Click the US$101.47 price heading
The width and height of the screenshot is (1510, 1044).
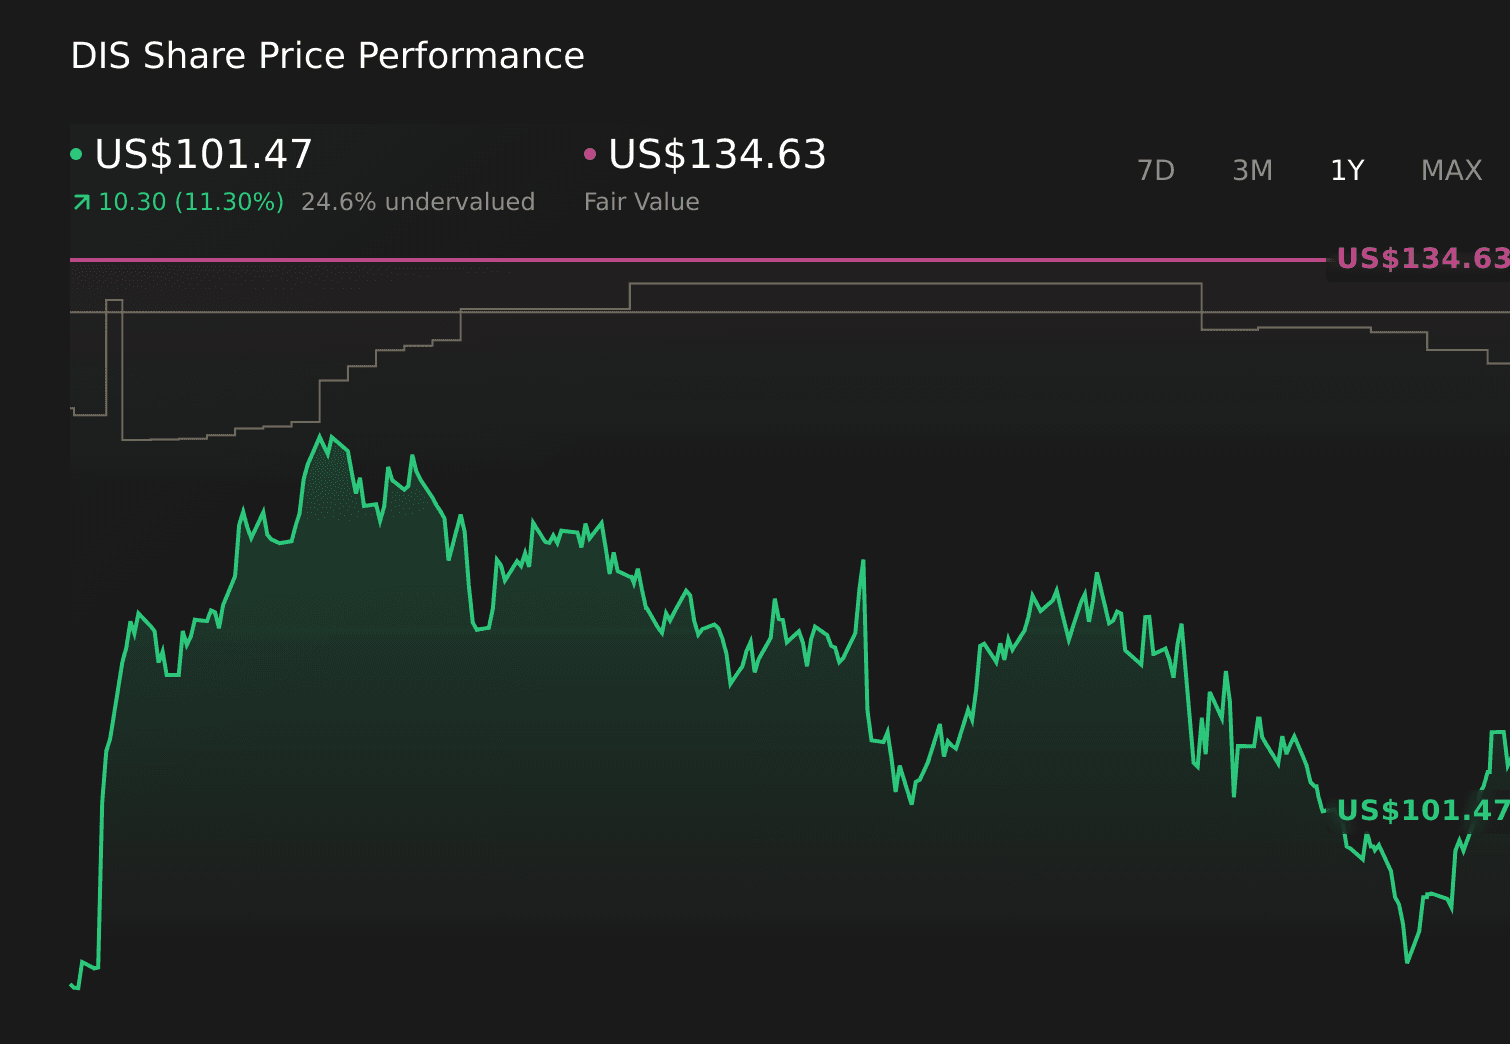pos(203,155)
